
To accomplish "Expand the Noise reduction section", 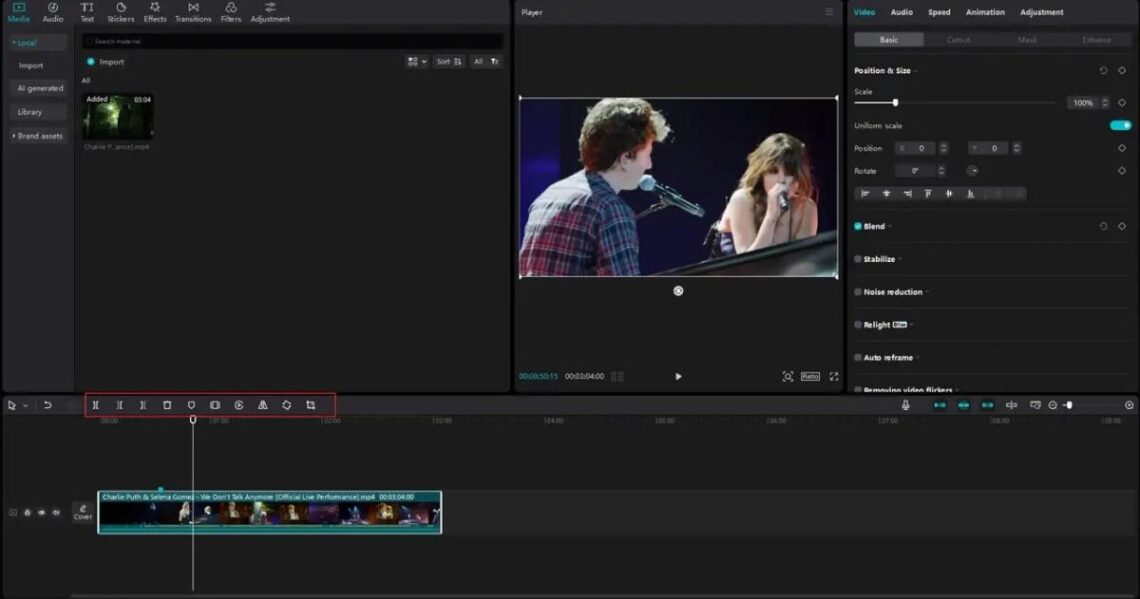I will 926,291.
